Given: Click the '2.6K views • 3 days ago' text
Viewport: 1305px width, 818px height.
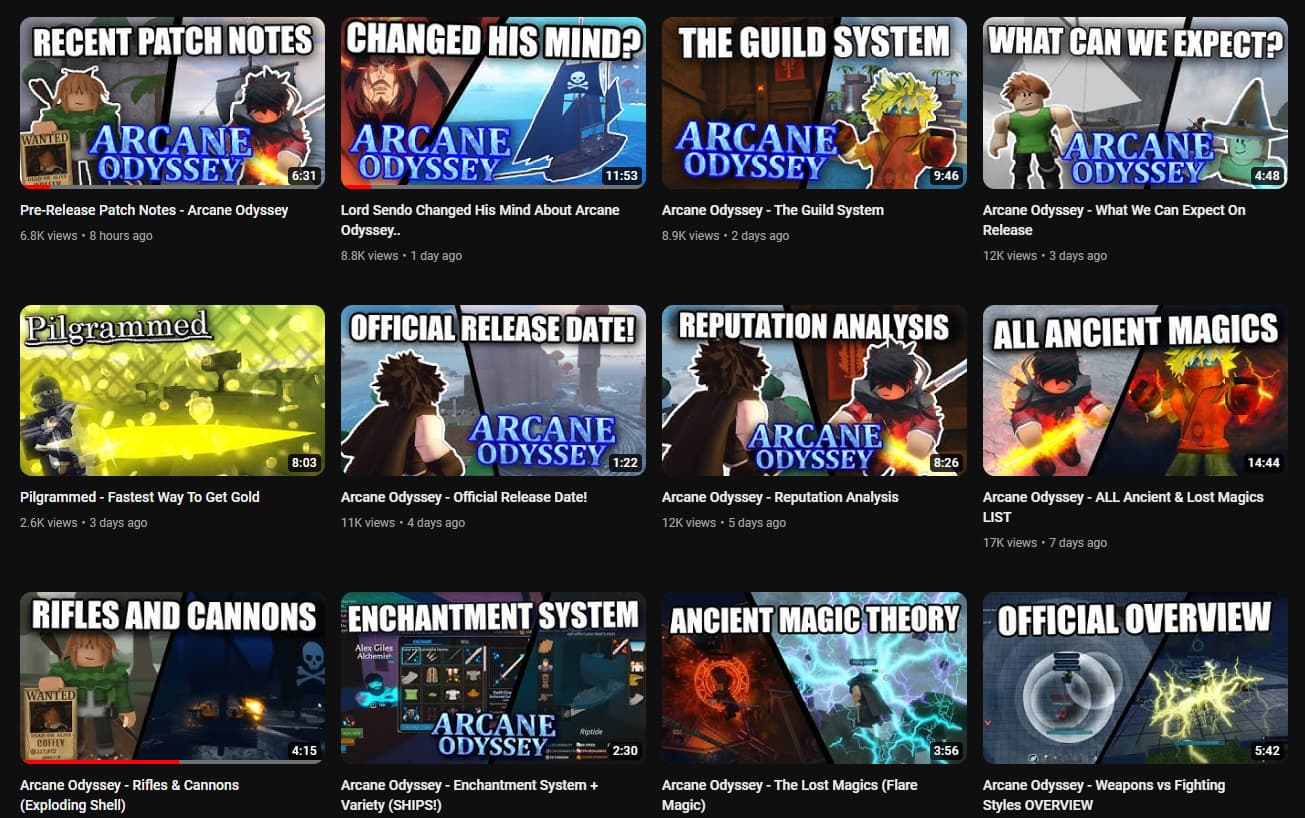Looking at the screenshot, I should pyautogui.click(x=83, y=523).
